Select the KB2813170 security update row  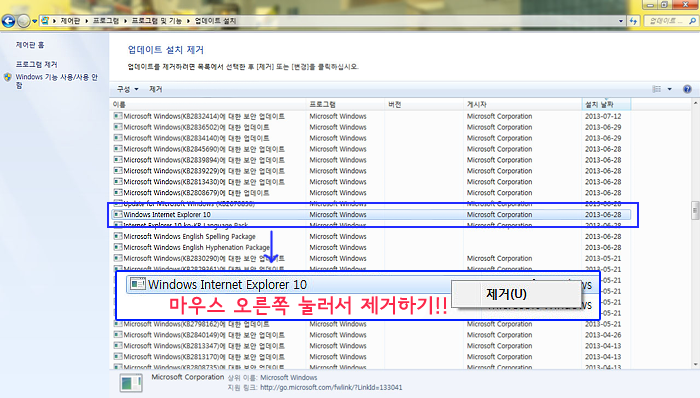coord(371,357)
